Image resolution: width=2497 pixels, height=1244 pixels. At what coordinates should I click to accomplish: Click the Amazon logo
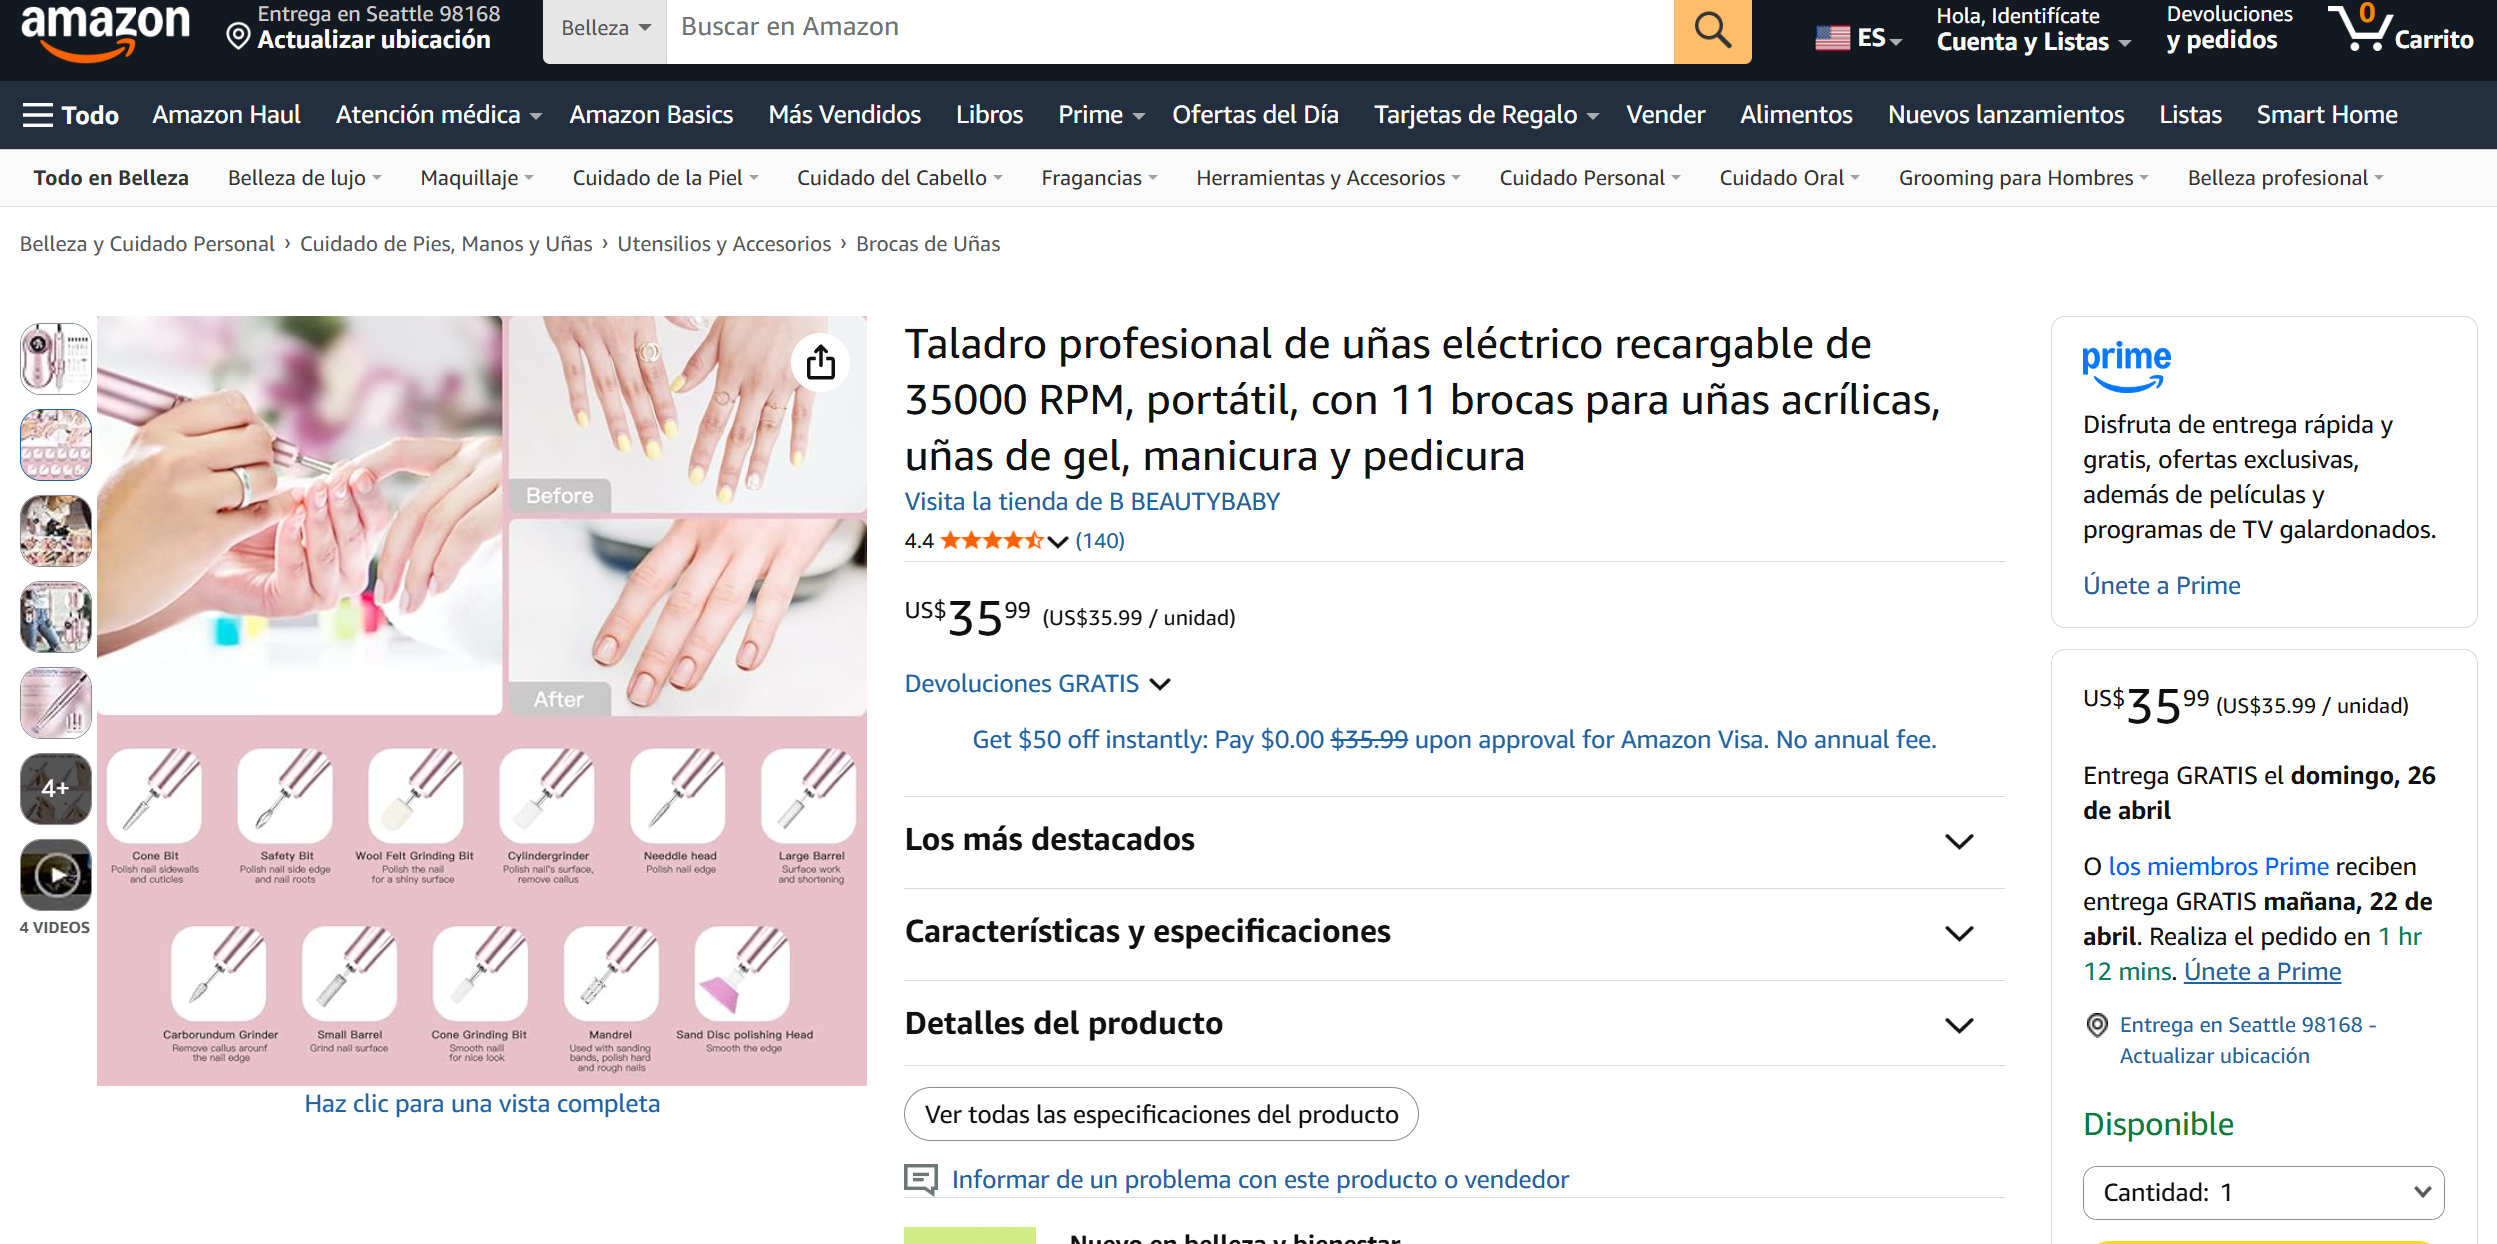[105, 30]
